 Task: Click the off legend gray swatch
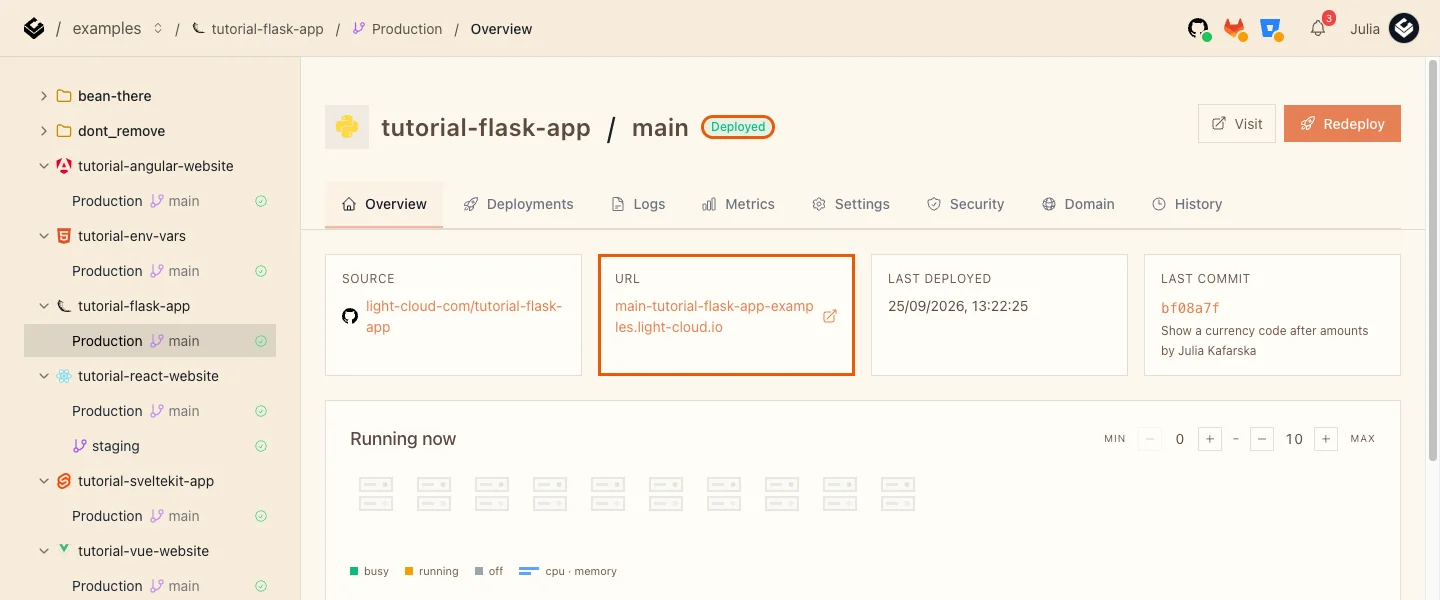click(479, 571)
